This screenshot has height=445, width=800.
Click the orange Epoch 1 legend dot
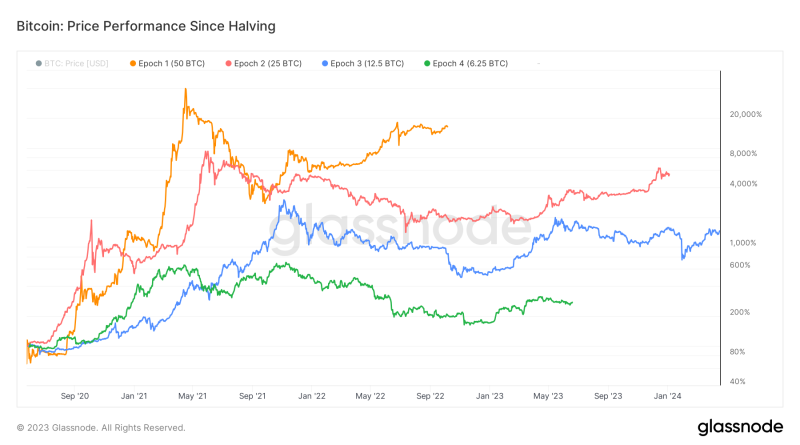pos(133,63)
